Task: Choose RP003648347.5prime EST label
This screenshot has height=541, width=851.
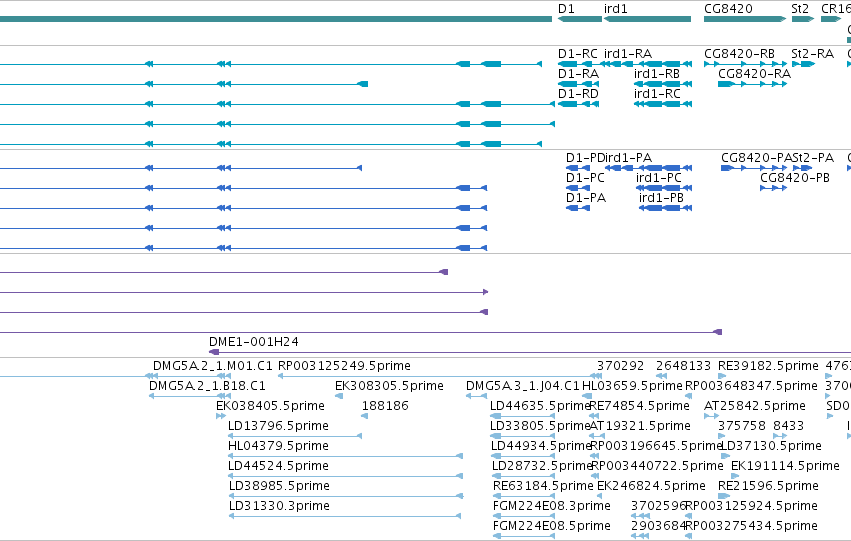Action: [x=751, y=386]
